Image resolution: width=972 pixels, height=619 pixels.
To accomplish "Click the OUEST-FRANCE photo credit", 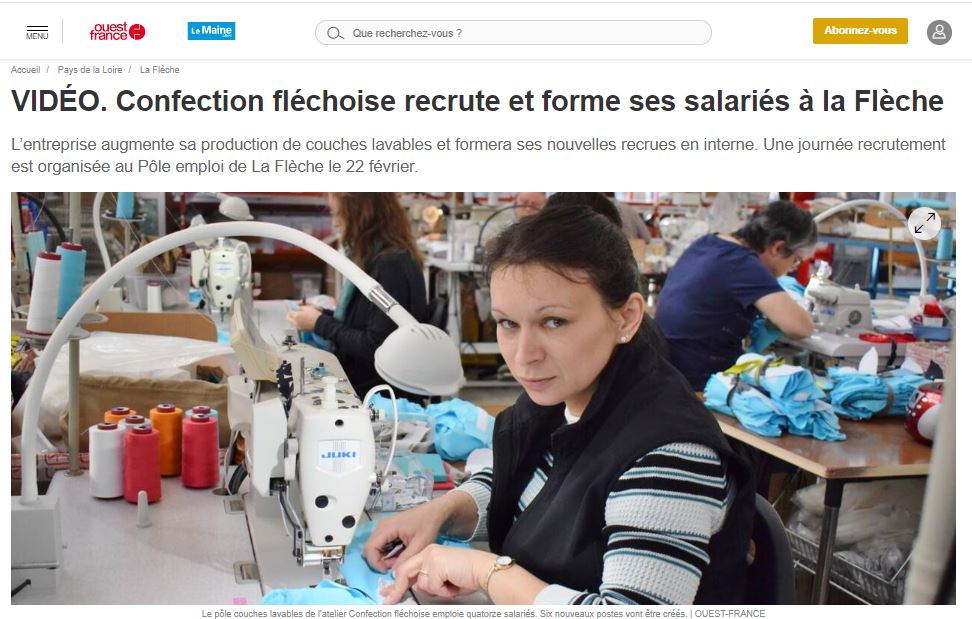I will (730, 613).
